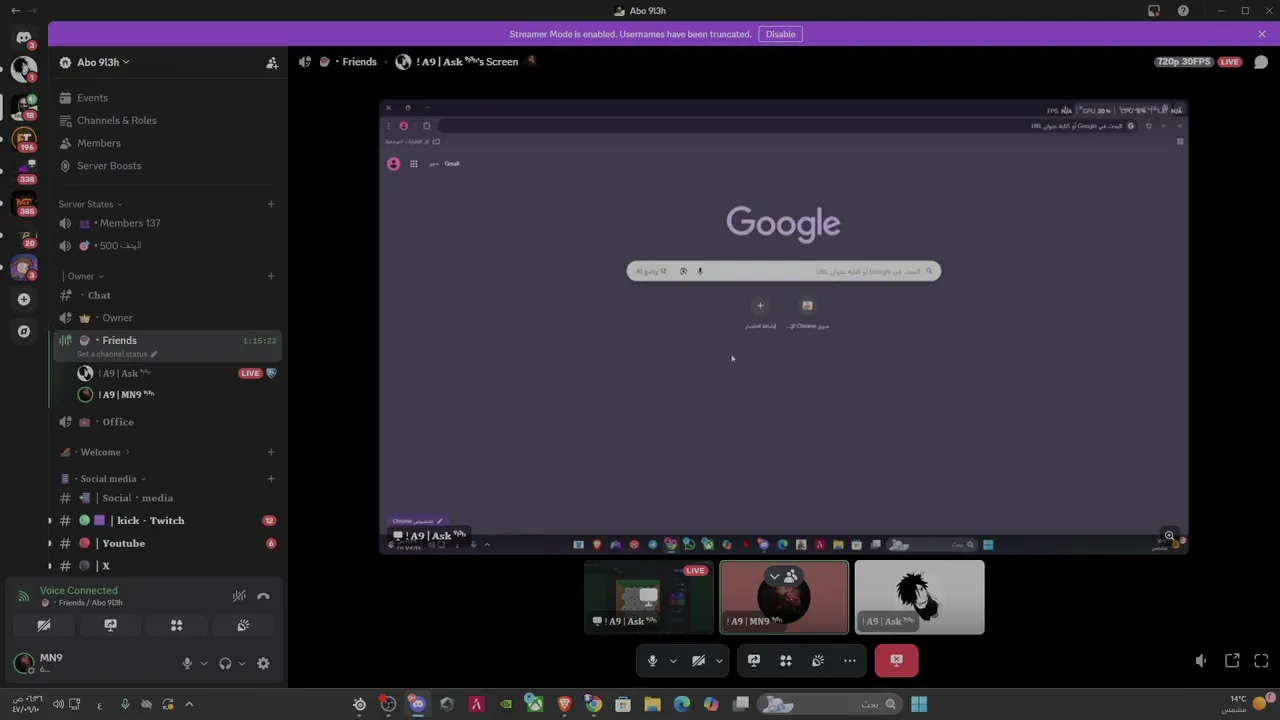Open activities from bottom control bar
1280x720 pixels.
pyautogui.click(x=786, y=660)
